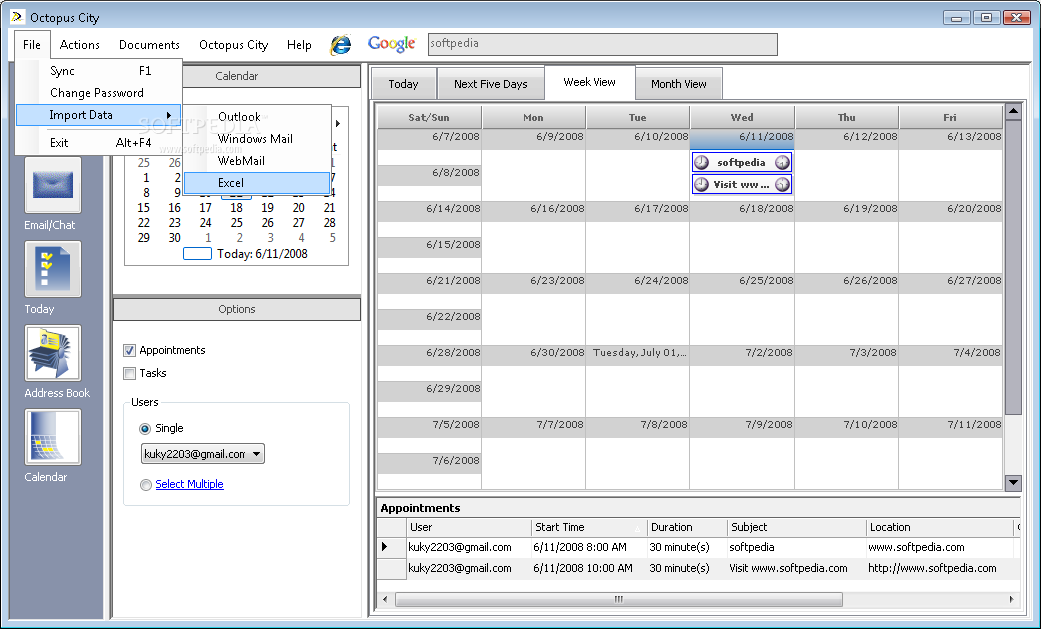Click the Wed column header
Viewport: 1041px width, 629px height.
[x=742, y=118]
